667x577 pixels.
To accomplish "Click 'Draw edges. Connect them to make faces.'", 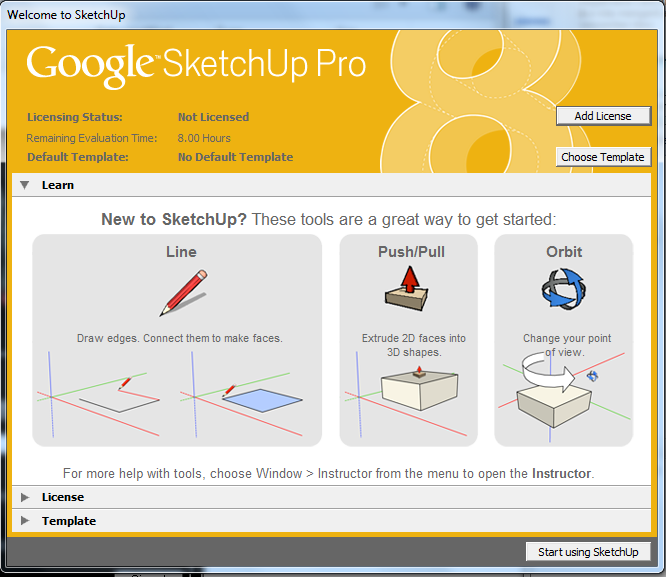I will [x=180, y=338].
